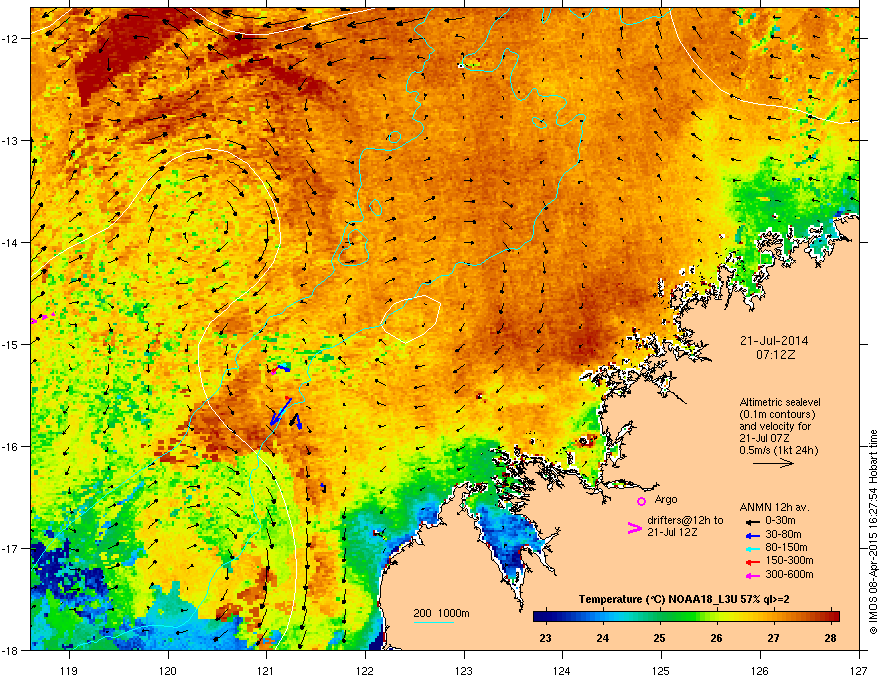Click the magenta drifters arrowhead symbol in legend
This screenshot has height=680, width=880.
pyautogui.click(x=634, y=528)
